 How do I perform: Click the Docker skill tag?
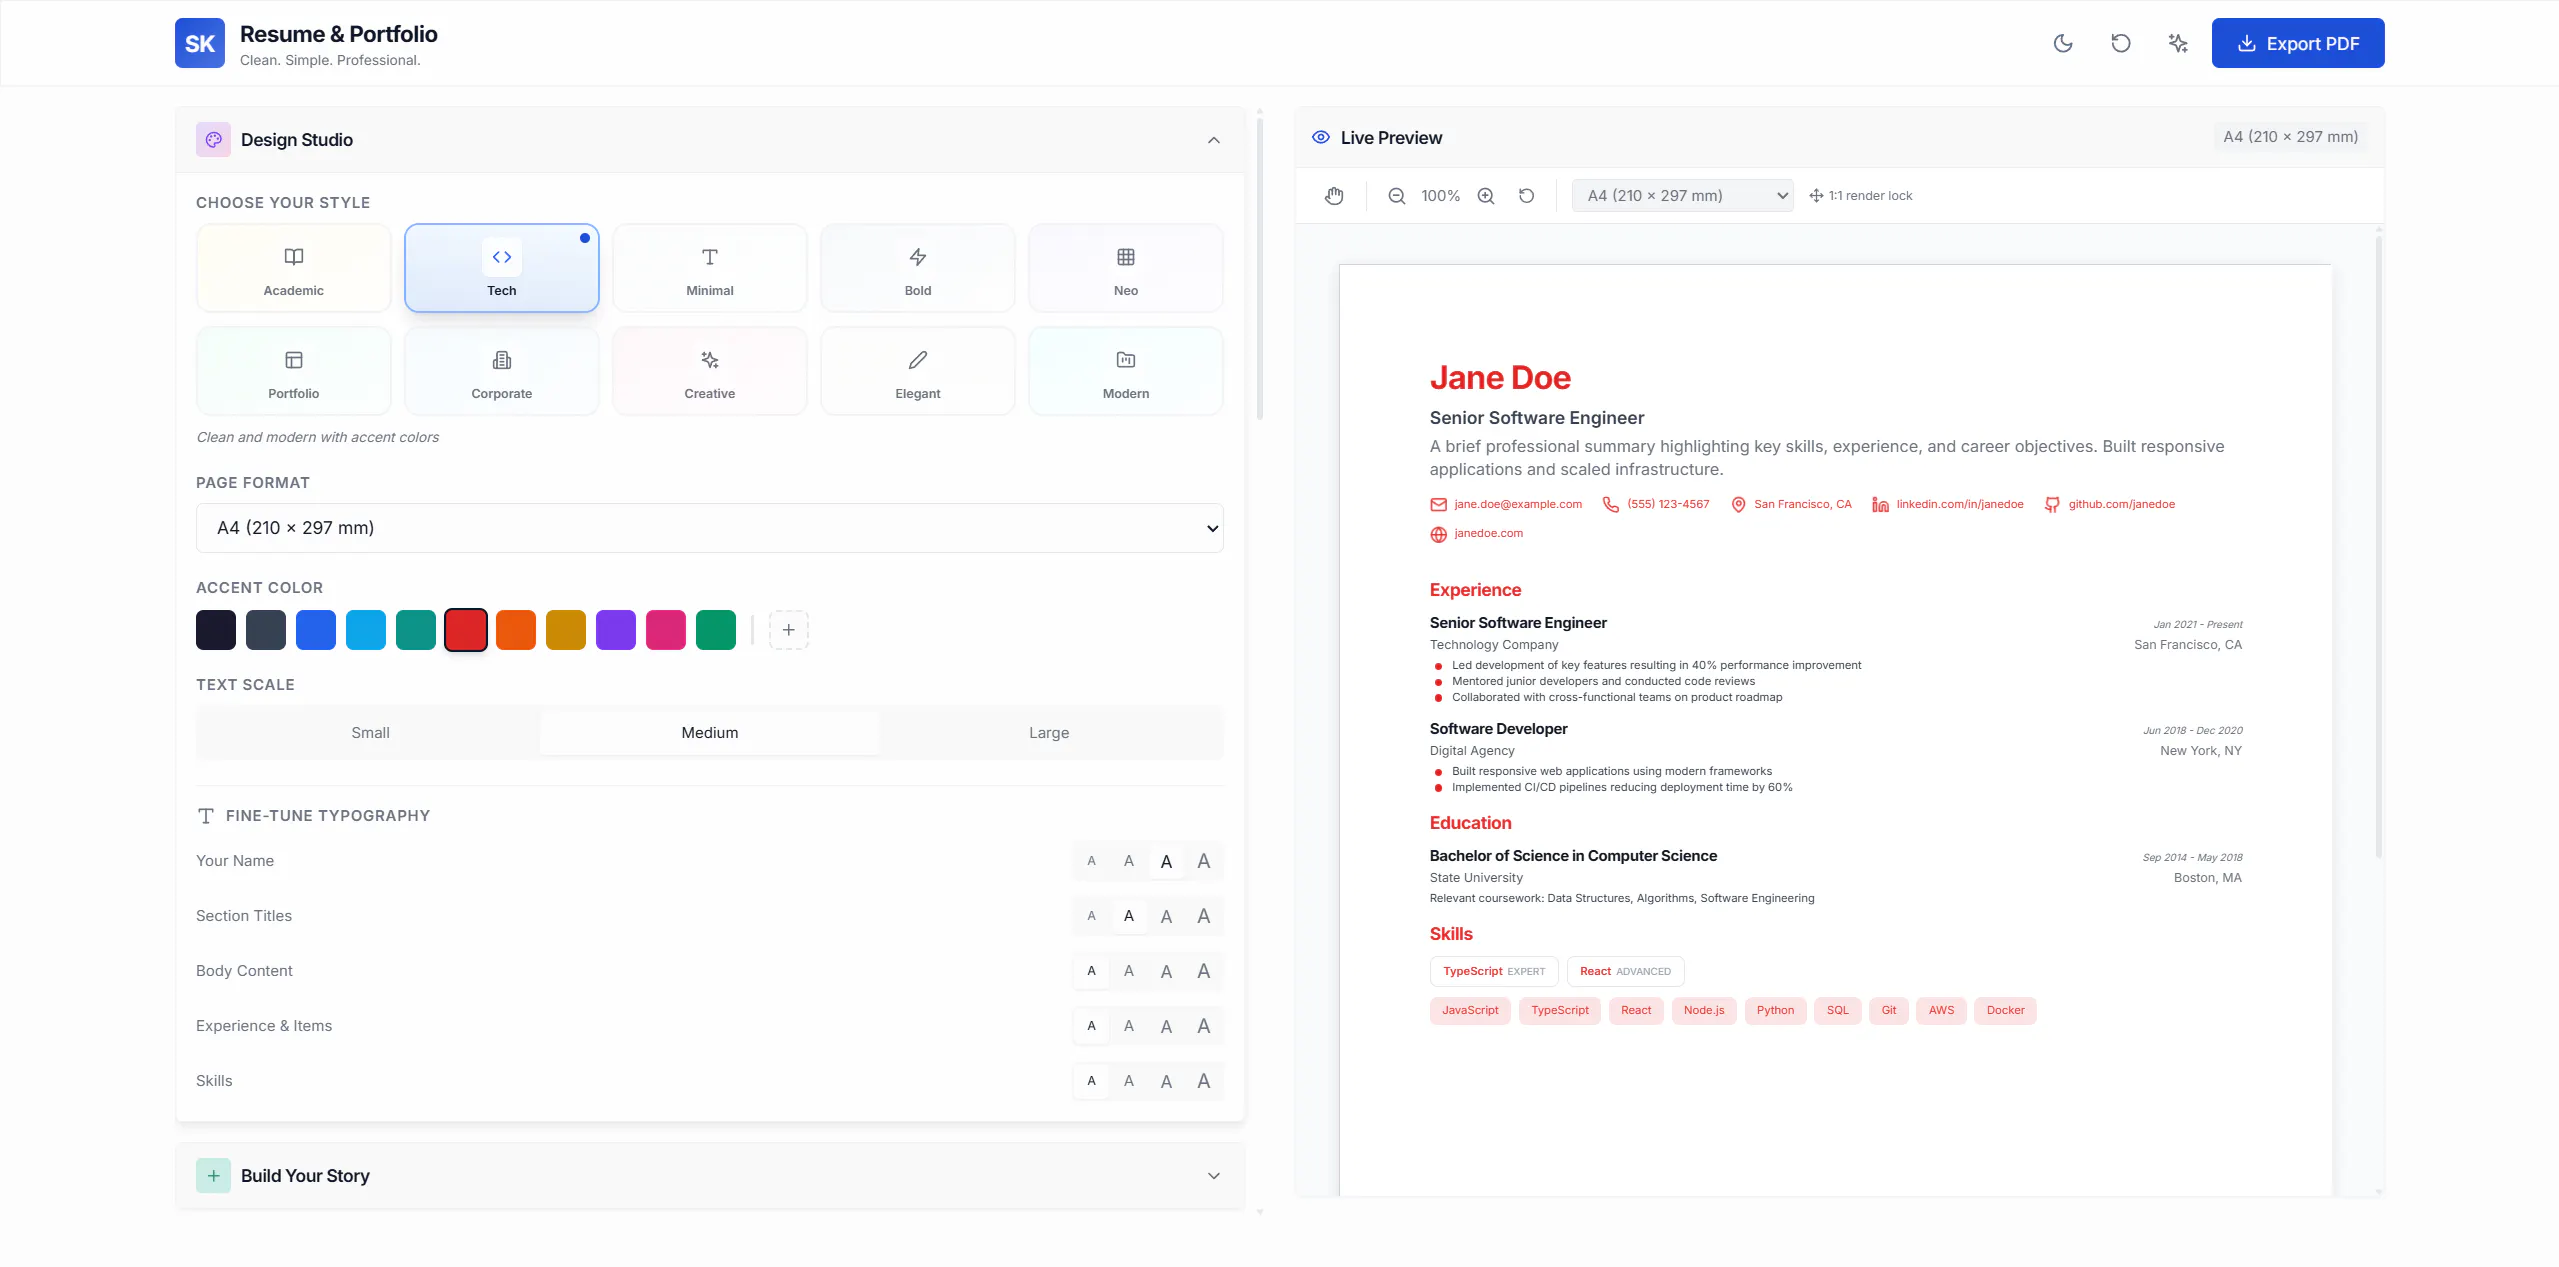pyautogui.click(x=2005, y=1011)
